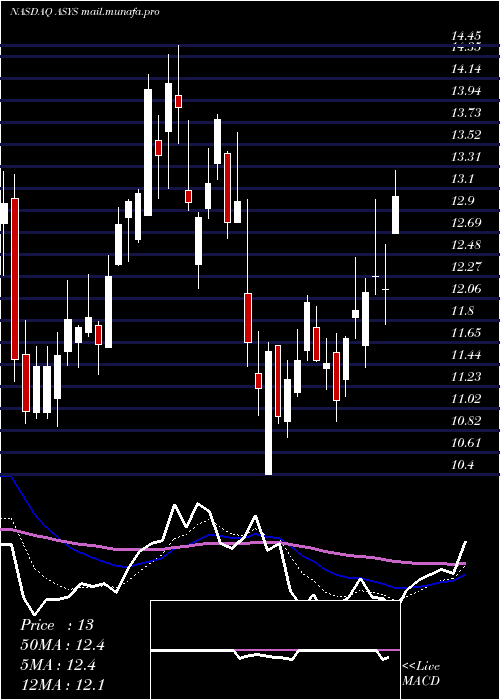Viewport: 500px width, 700px height.
Task: Select the 13.1 price axis label
Action: tap(463, 179)
